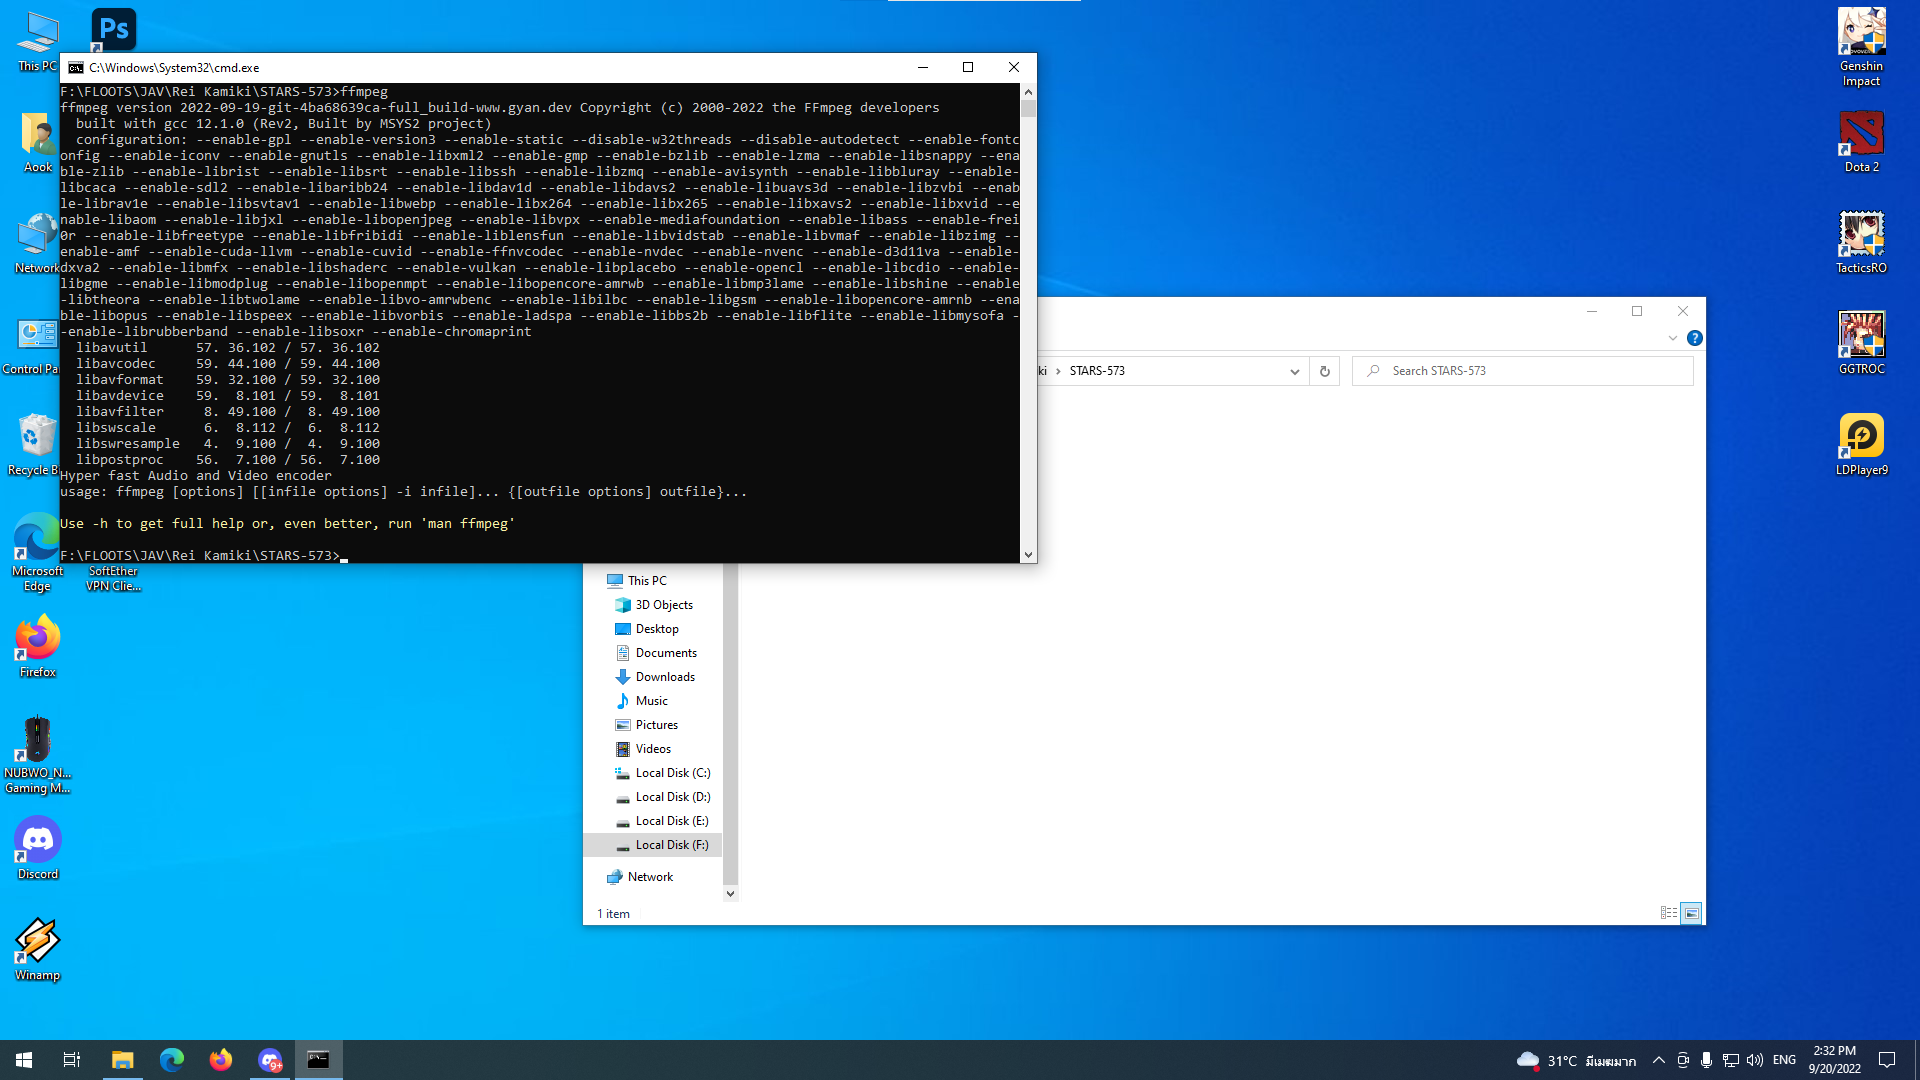Image resolution: width=1920 pixels, height=1080 pixels.
Task: Open TacticsRO desktop shortcut
Action: pos(1861,242)
